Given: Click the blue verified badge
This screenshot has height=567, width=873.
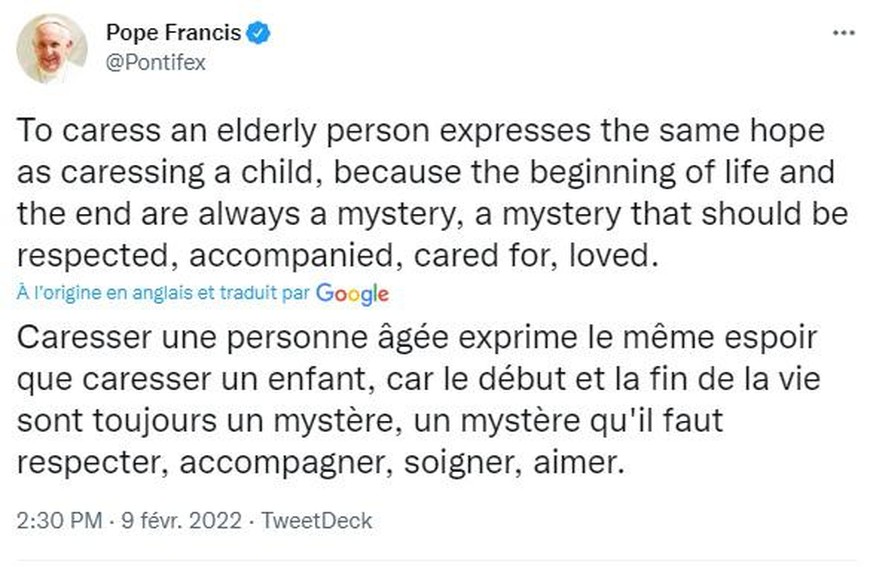Looking at the screenshot, I should click(259, 33).
